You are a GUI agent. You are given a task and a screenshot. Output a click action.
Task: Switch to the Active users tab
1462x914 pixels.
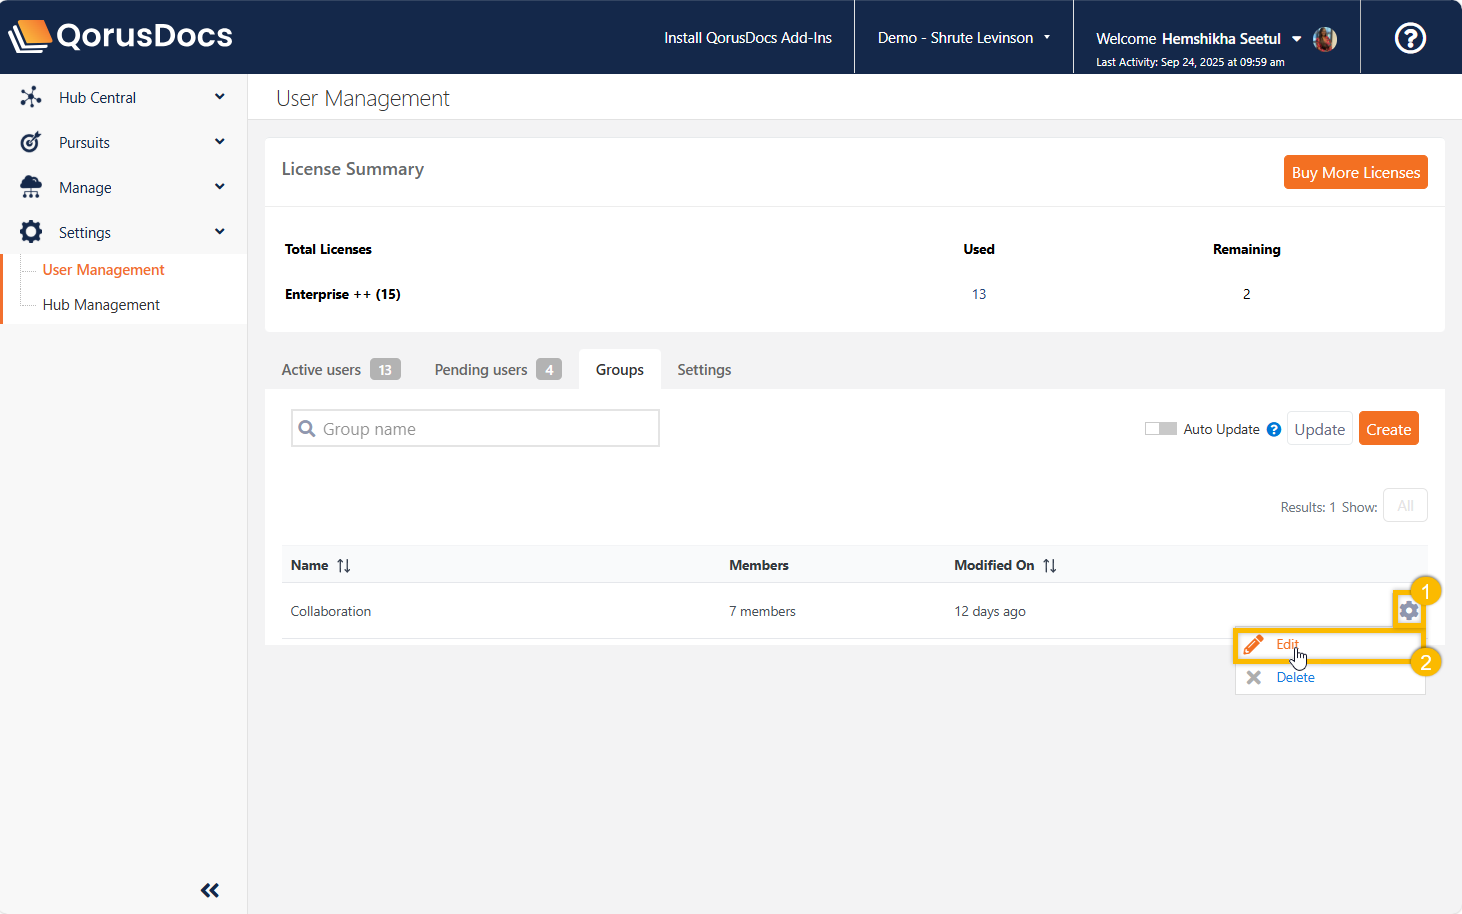(340, 370)
